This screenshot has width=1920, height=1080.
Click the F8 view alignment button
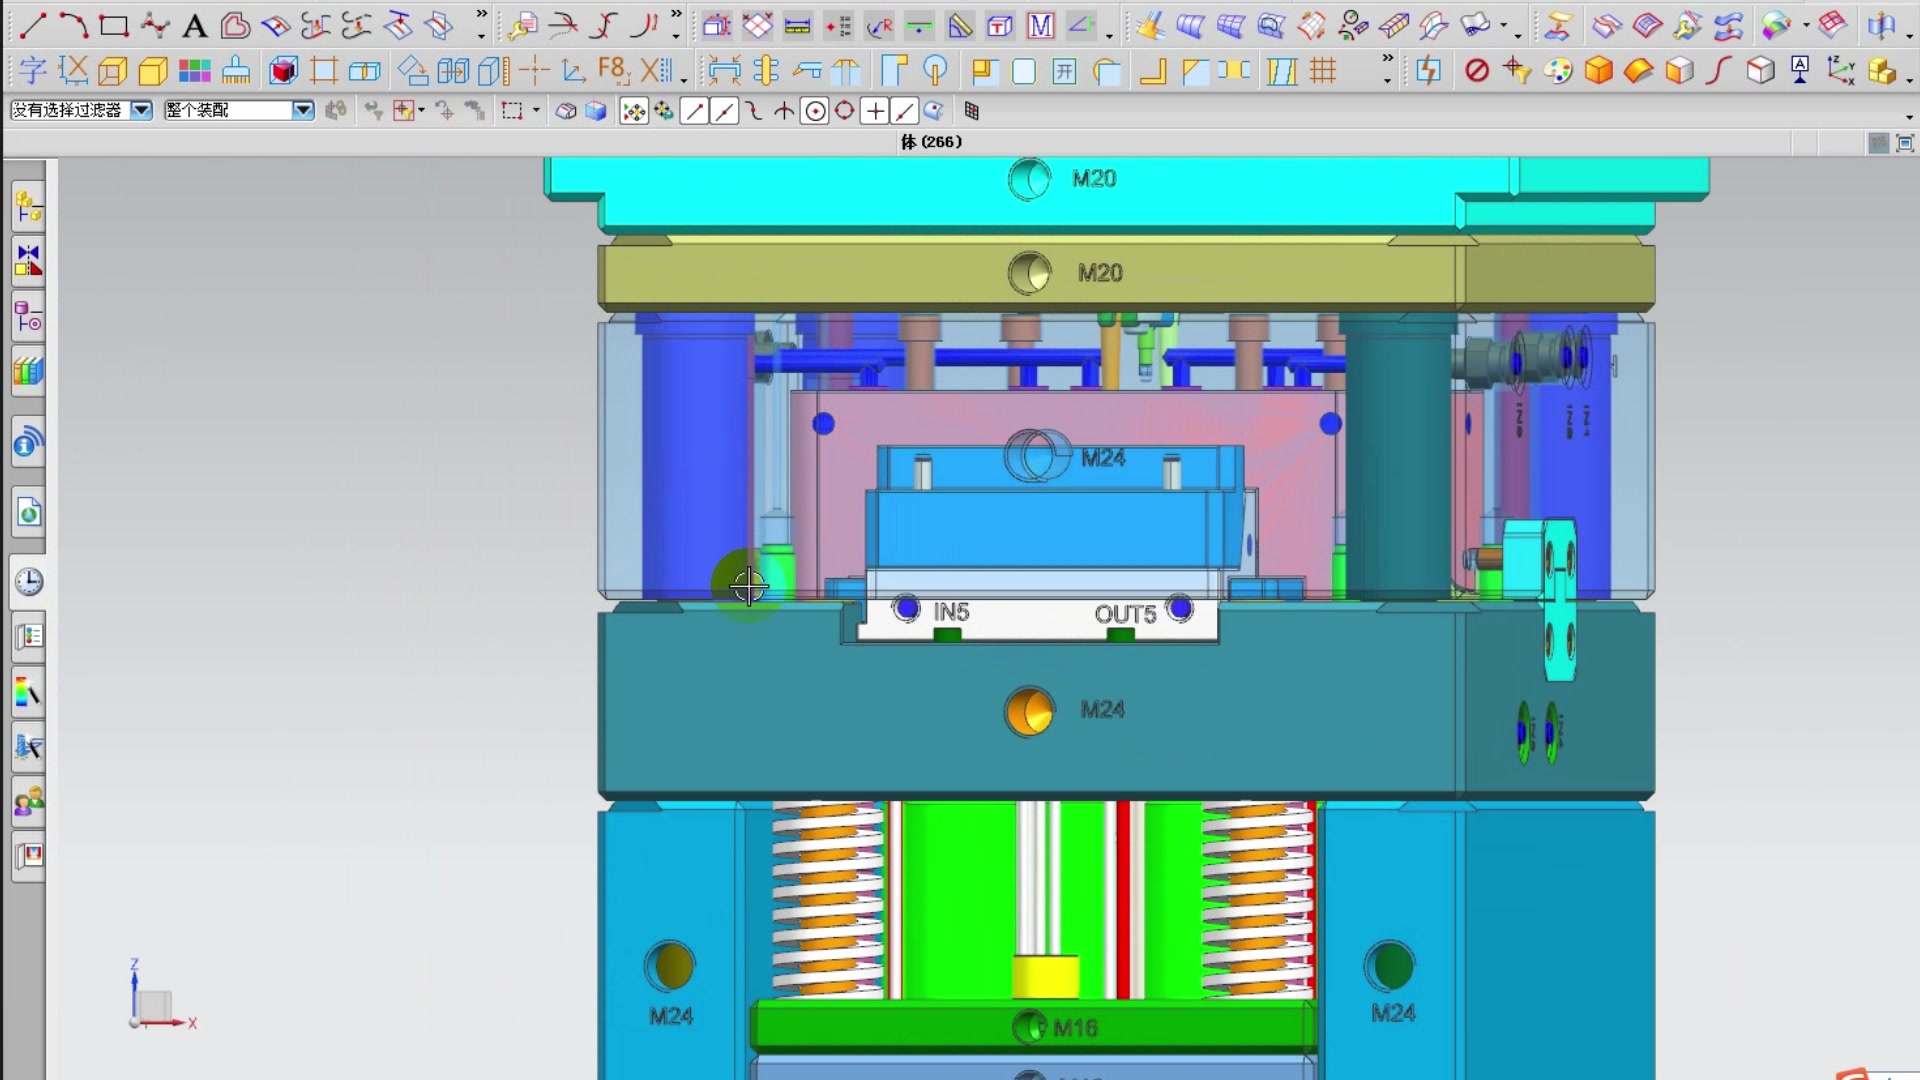(x=612, y=70)
